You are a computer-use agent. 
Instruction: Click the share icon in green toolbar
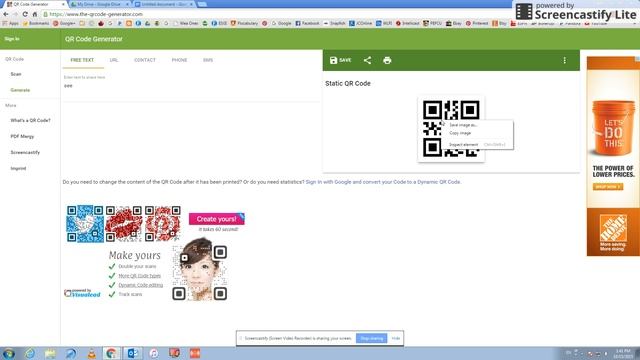367,60
